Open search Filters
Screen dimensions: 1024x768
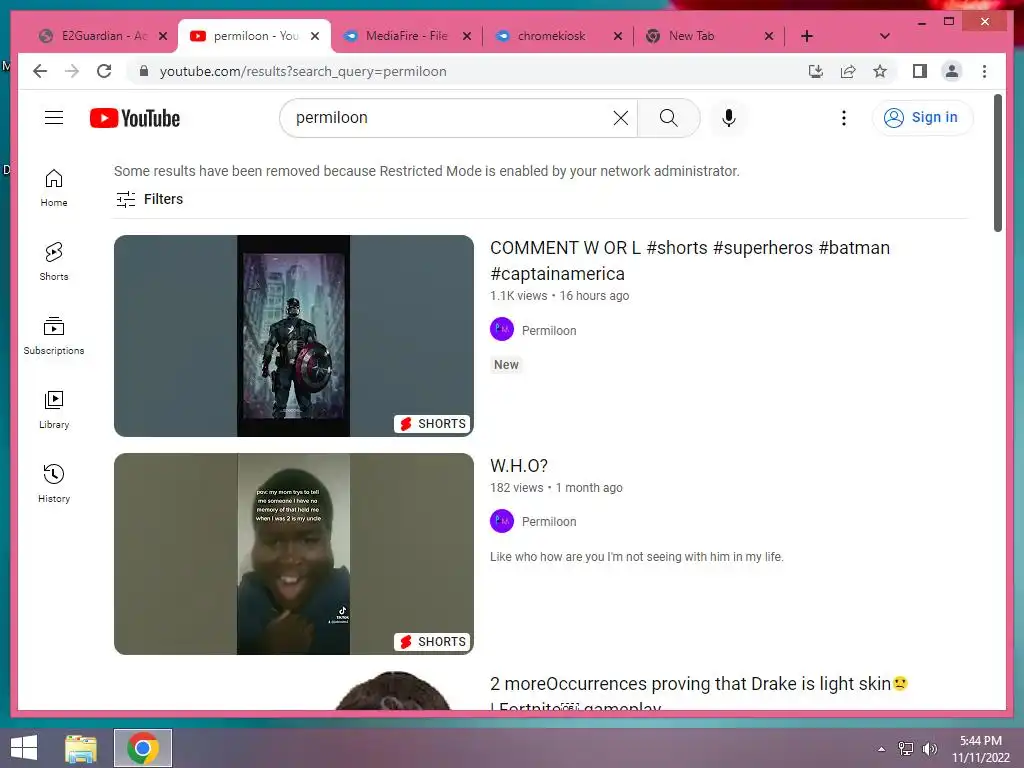coord(150,199)
